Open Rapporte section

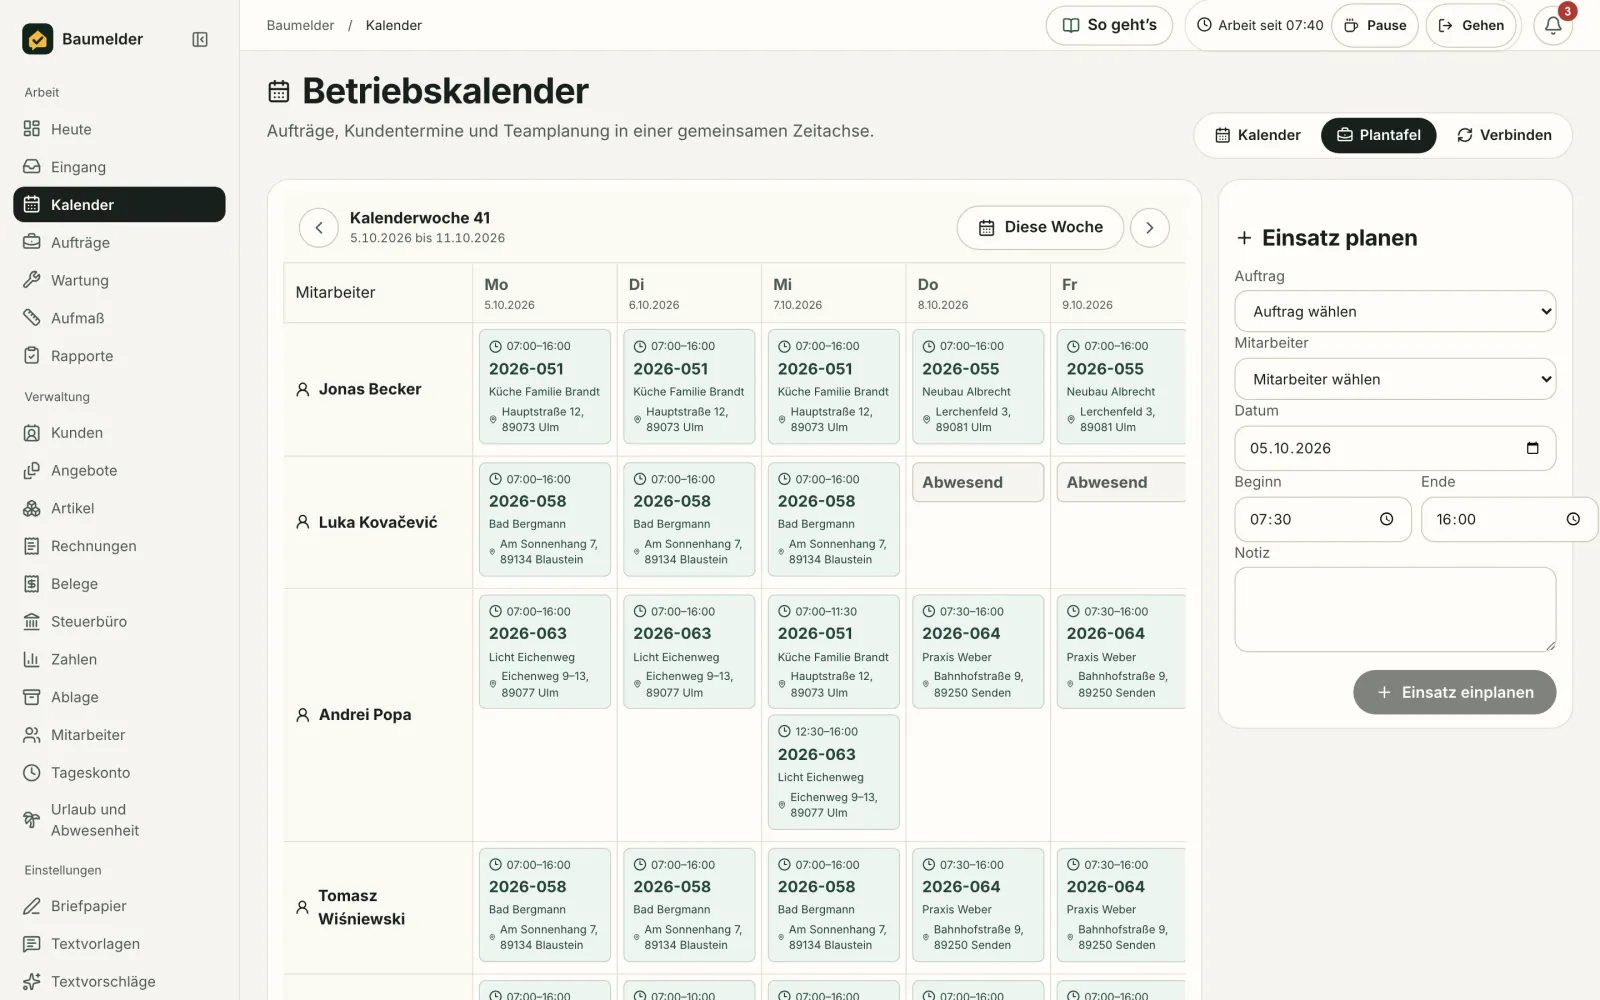click(x=119, y=356)
